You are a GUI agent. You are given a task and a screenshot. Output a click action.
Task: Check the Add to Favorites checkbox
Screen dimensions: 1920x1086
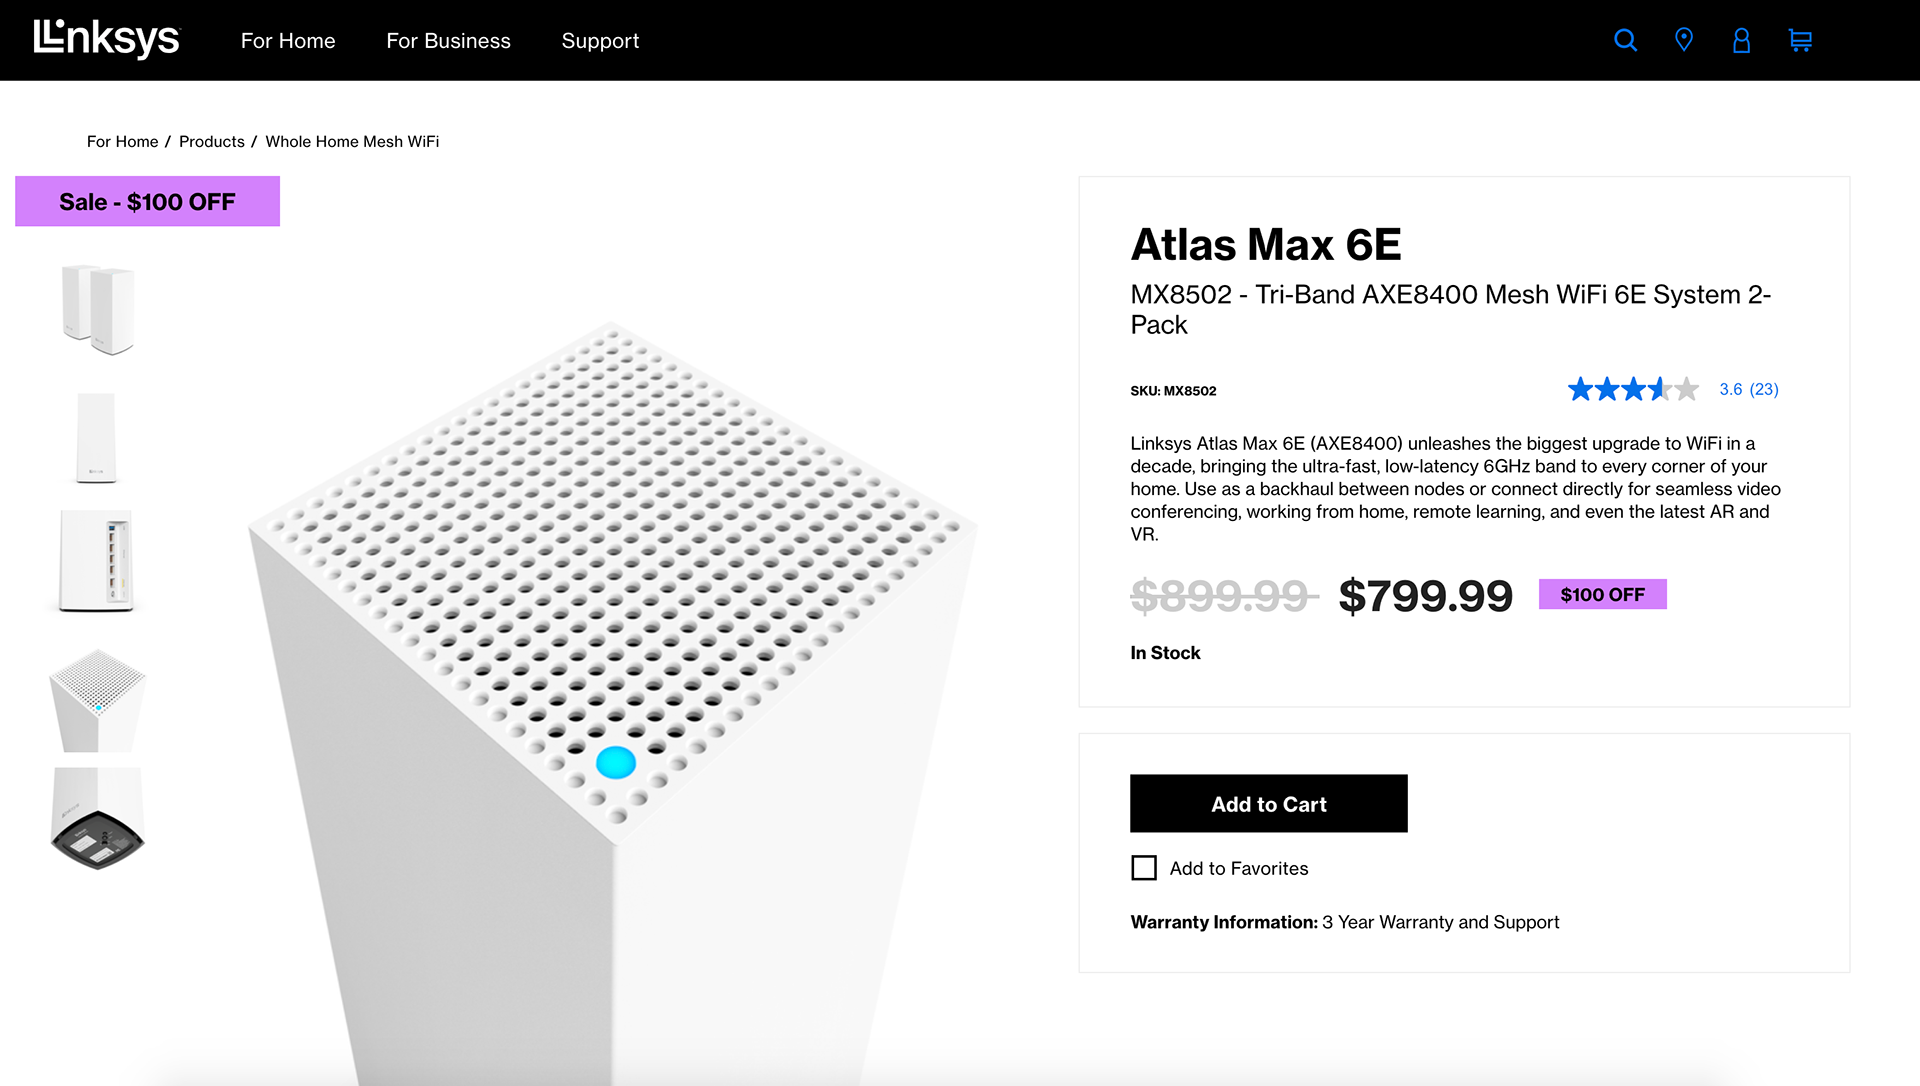(x=1144, y=868)
